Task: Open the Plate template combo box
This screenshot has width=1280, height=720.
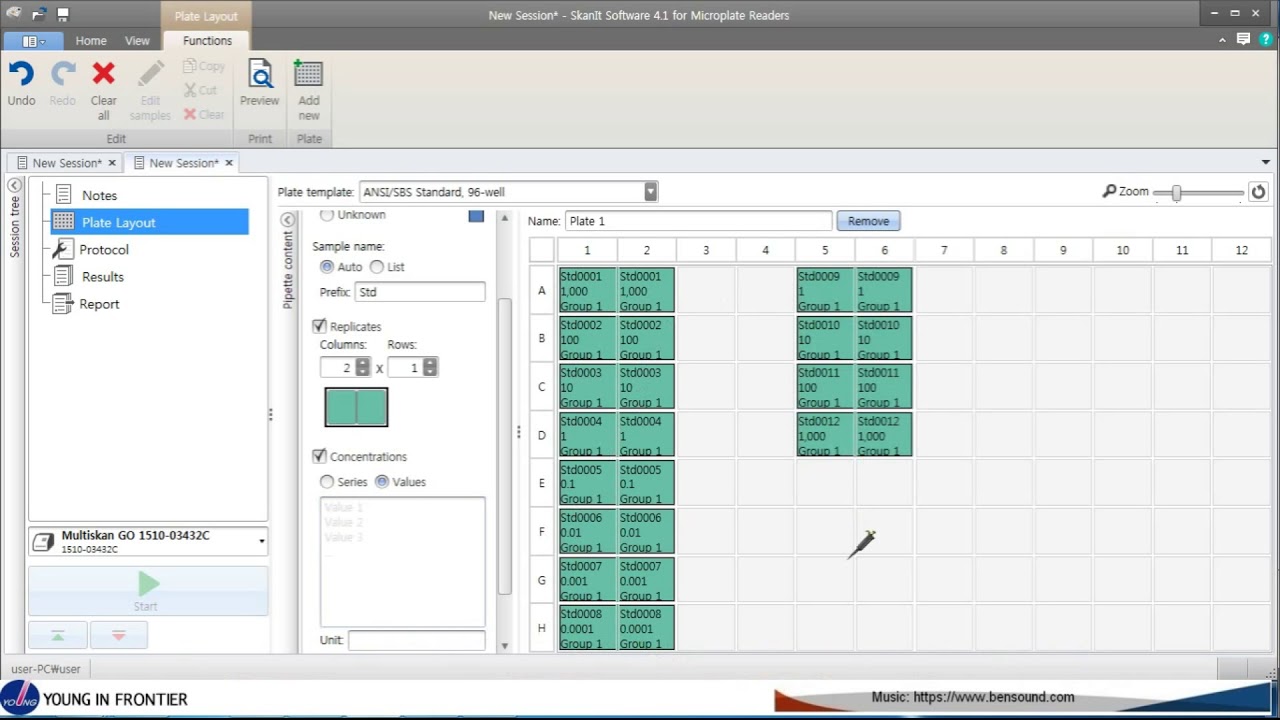Action: point(507,192)
